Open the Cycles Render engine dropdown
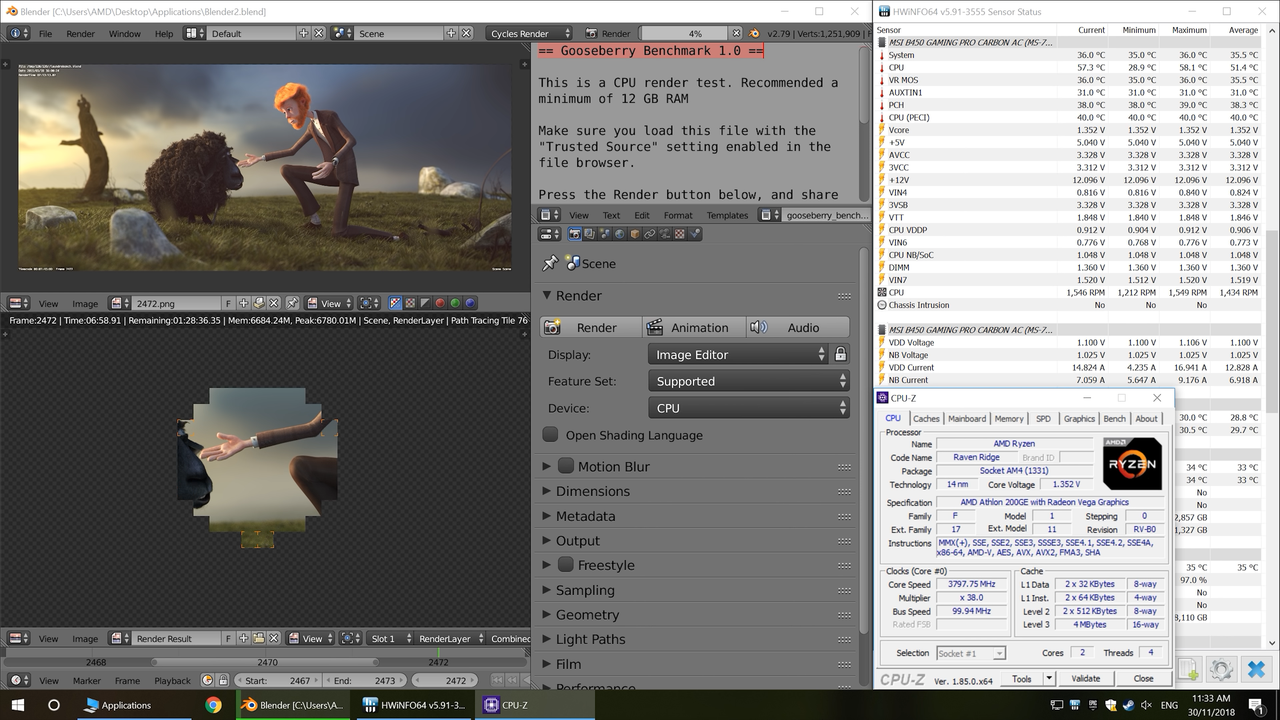 tap(530, 33)
